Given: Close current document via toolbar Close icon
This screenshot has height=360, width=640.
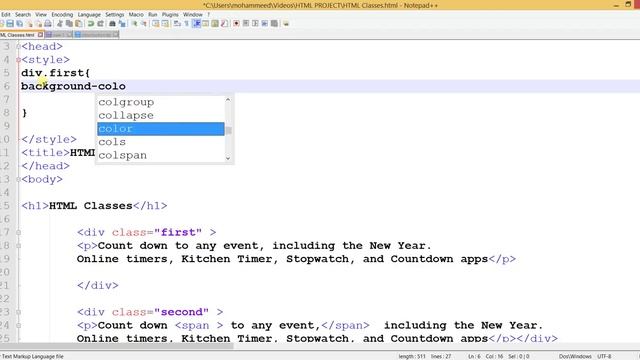Looking at the screenshot, I should pyautogui.click(x=29, y=24).
